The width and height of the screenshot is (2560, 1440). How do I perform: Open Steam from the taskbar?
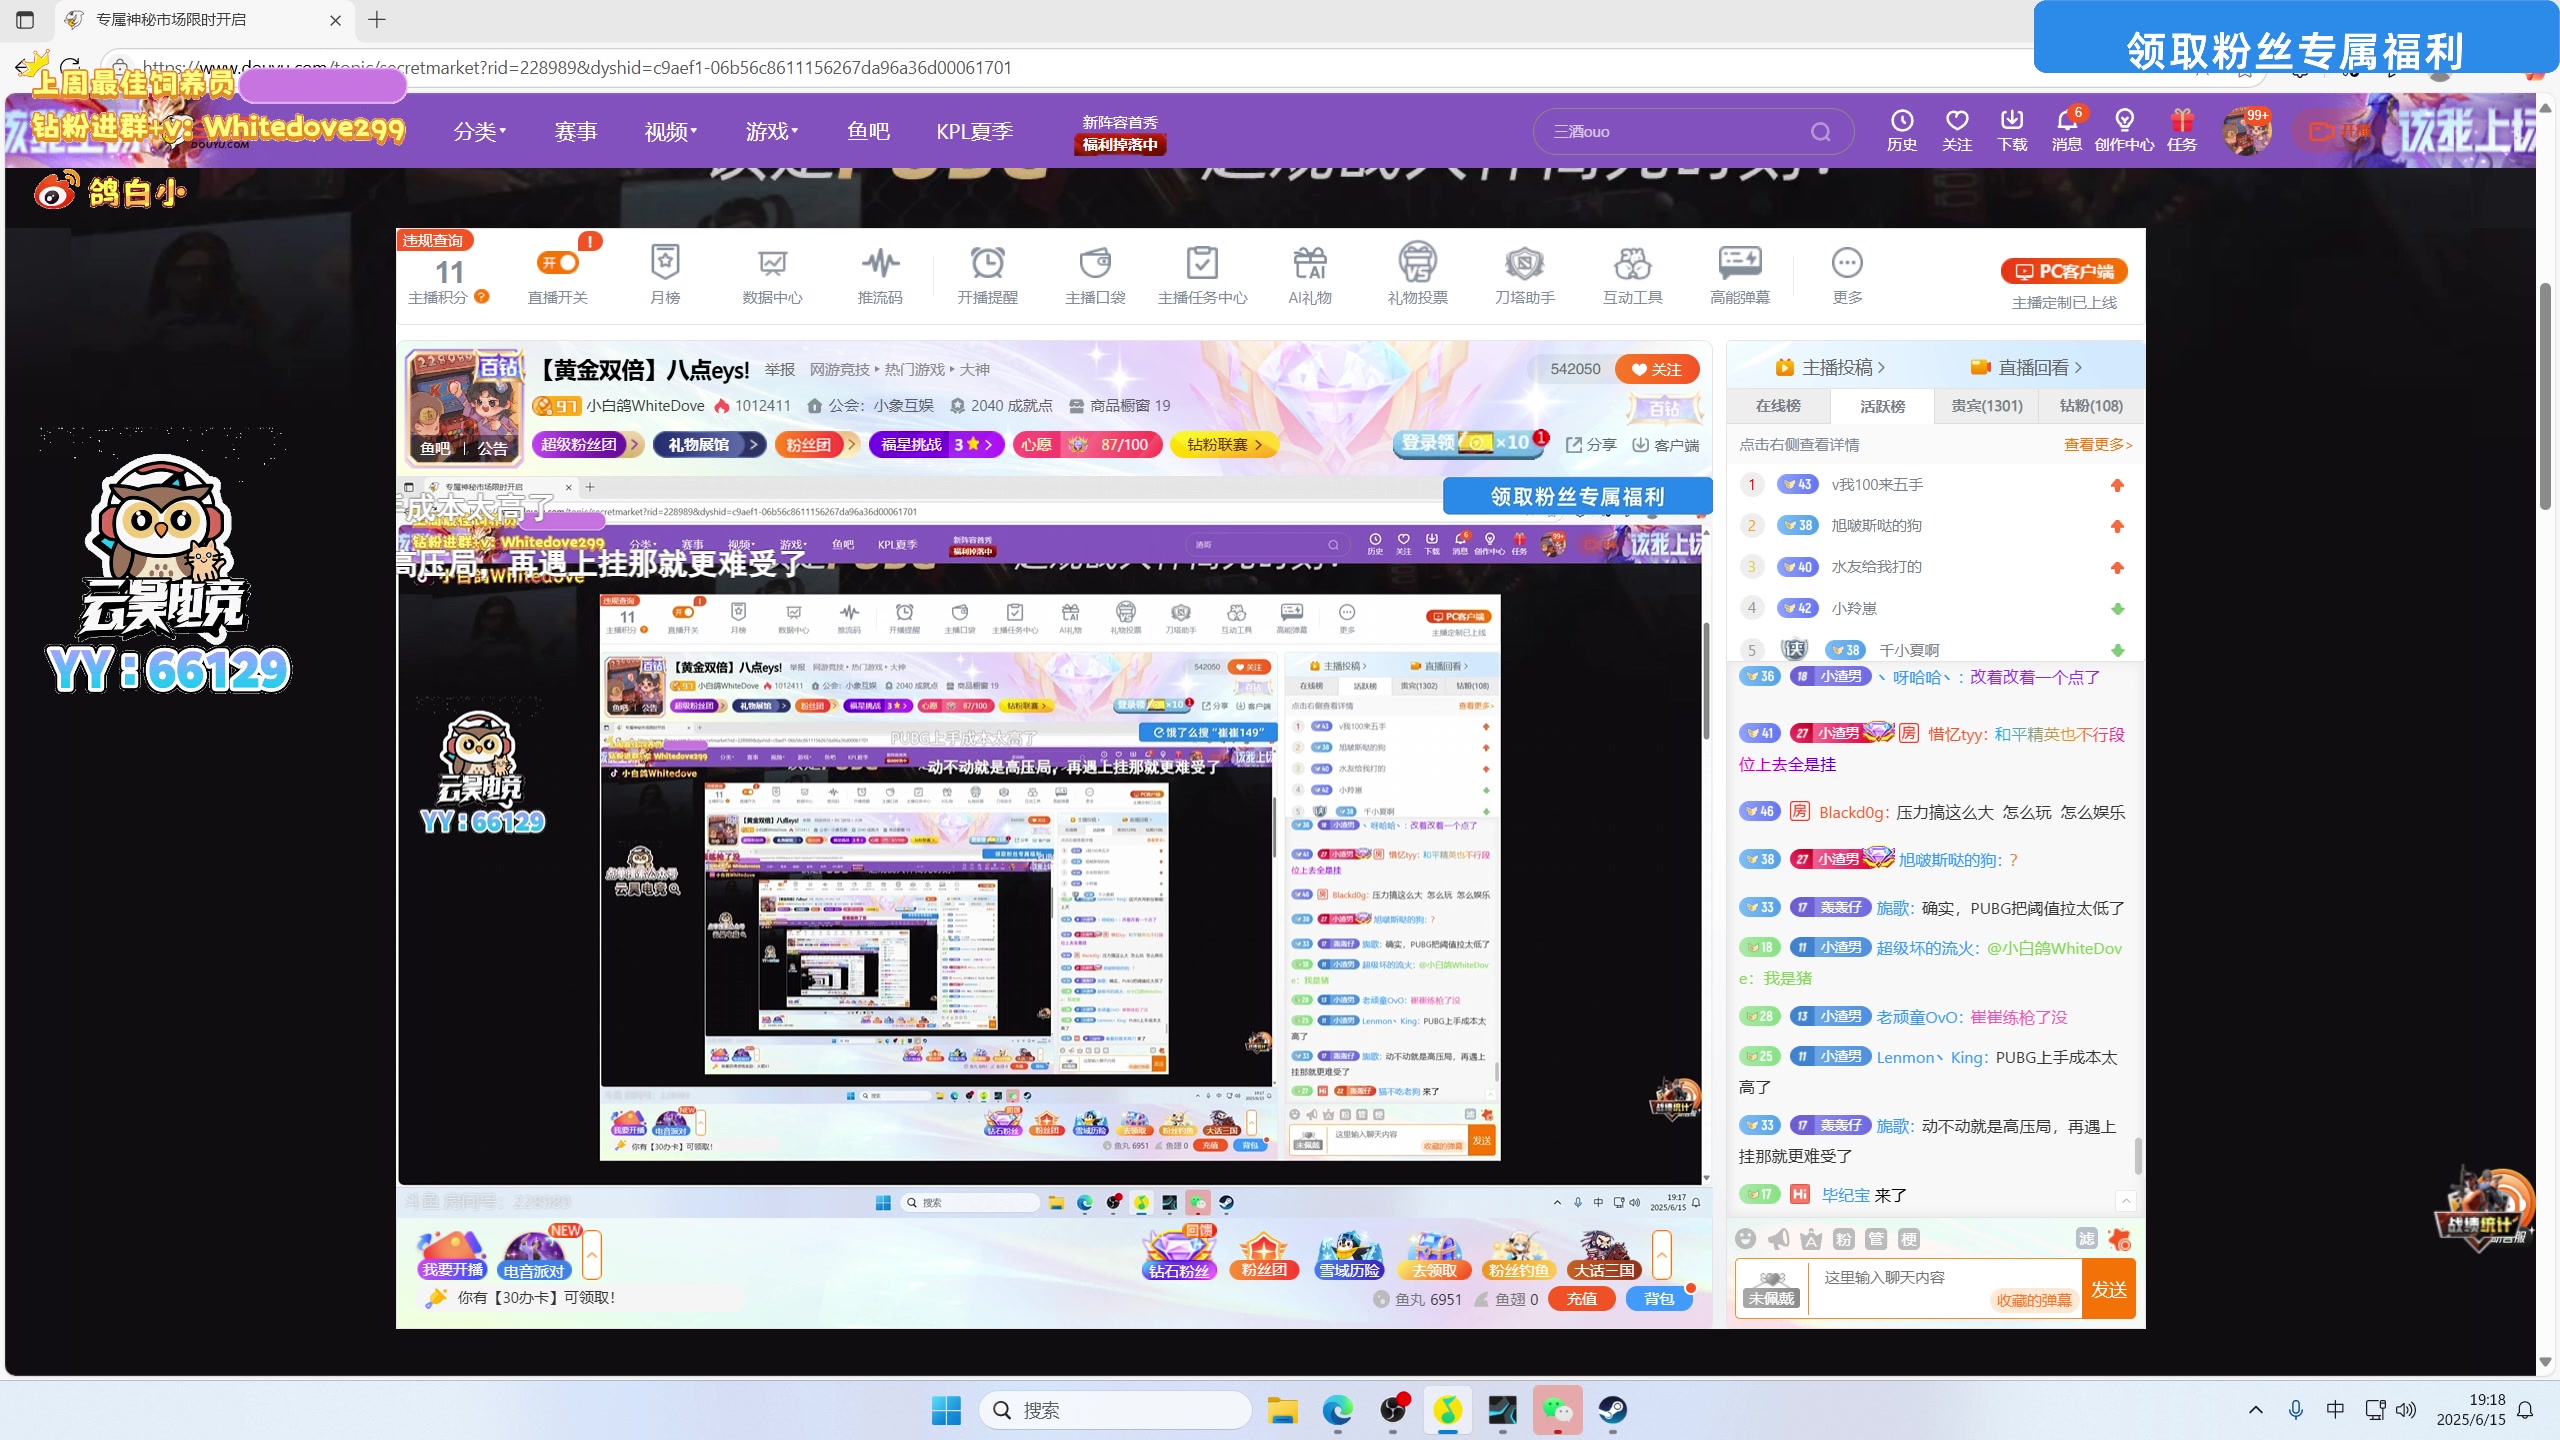pos(1612,1410)
